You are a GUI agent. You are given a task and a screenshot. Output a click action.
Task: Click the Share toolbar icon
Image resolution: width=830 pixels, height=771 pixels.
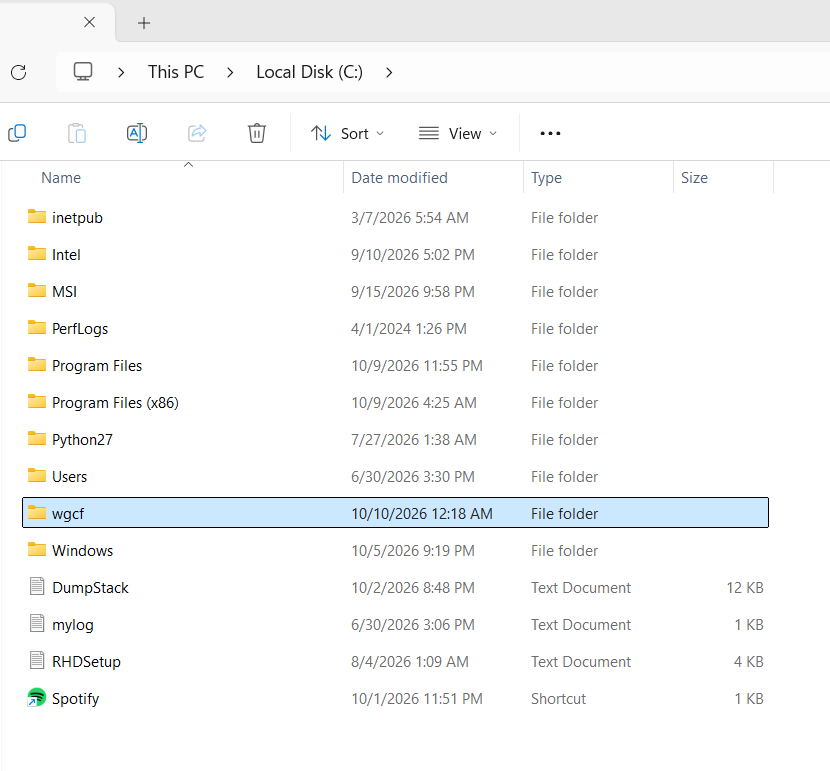(197, 133)
